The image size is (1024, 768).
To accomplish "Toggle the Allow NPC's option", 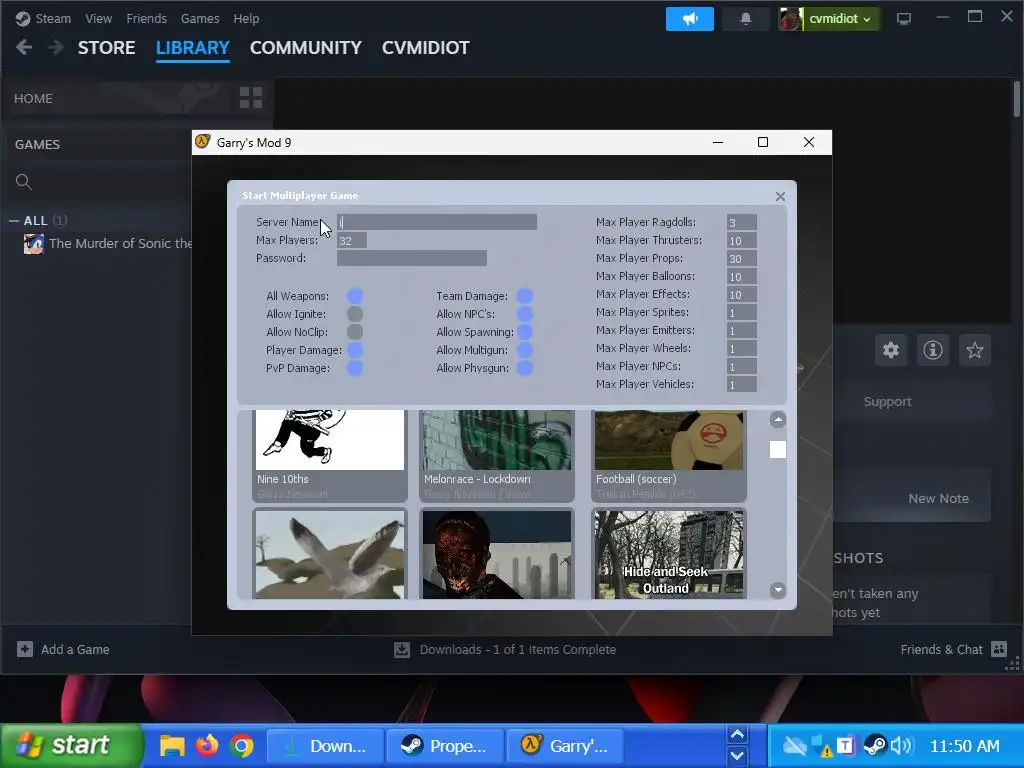I will tap(524, 314).
